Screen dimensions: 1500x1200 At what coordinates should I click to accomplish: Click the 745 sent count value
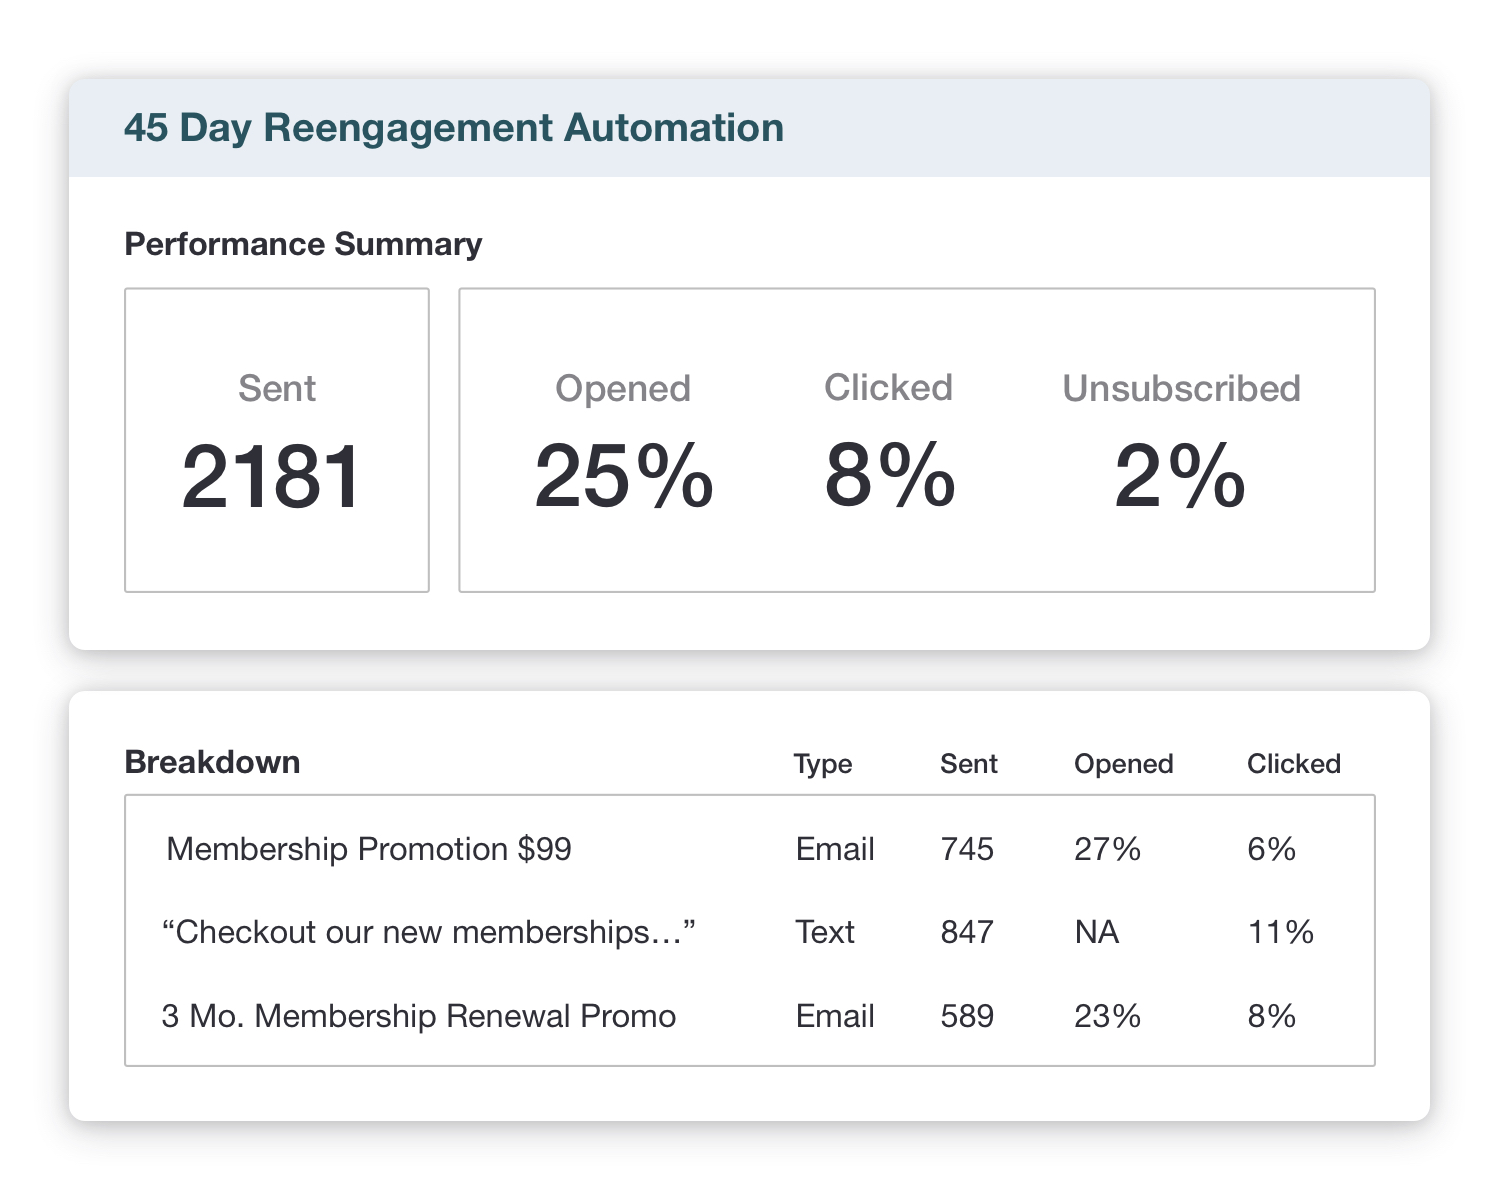967,849
